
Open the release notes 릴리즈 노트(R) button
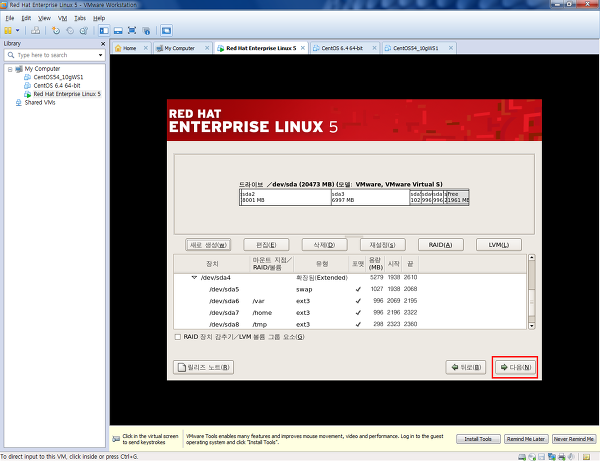204,367
